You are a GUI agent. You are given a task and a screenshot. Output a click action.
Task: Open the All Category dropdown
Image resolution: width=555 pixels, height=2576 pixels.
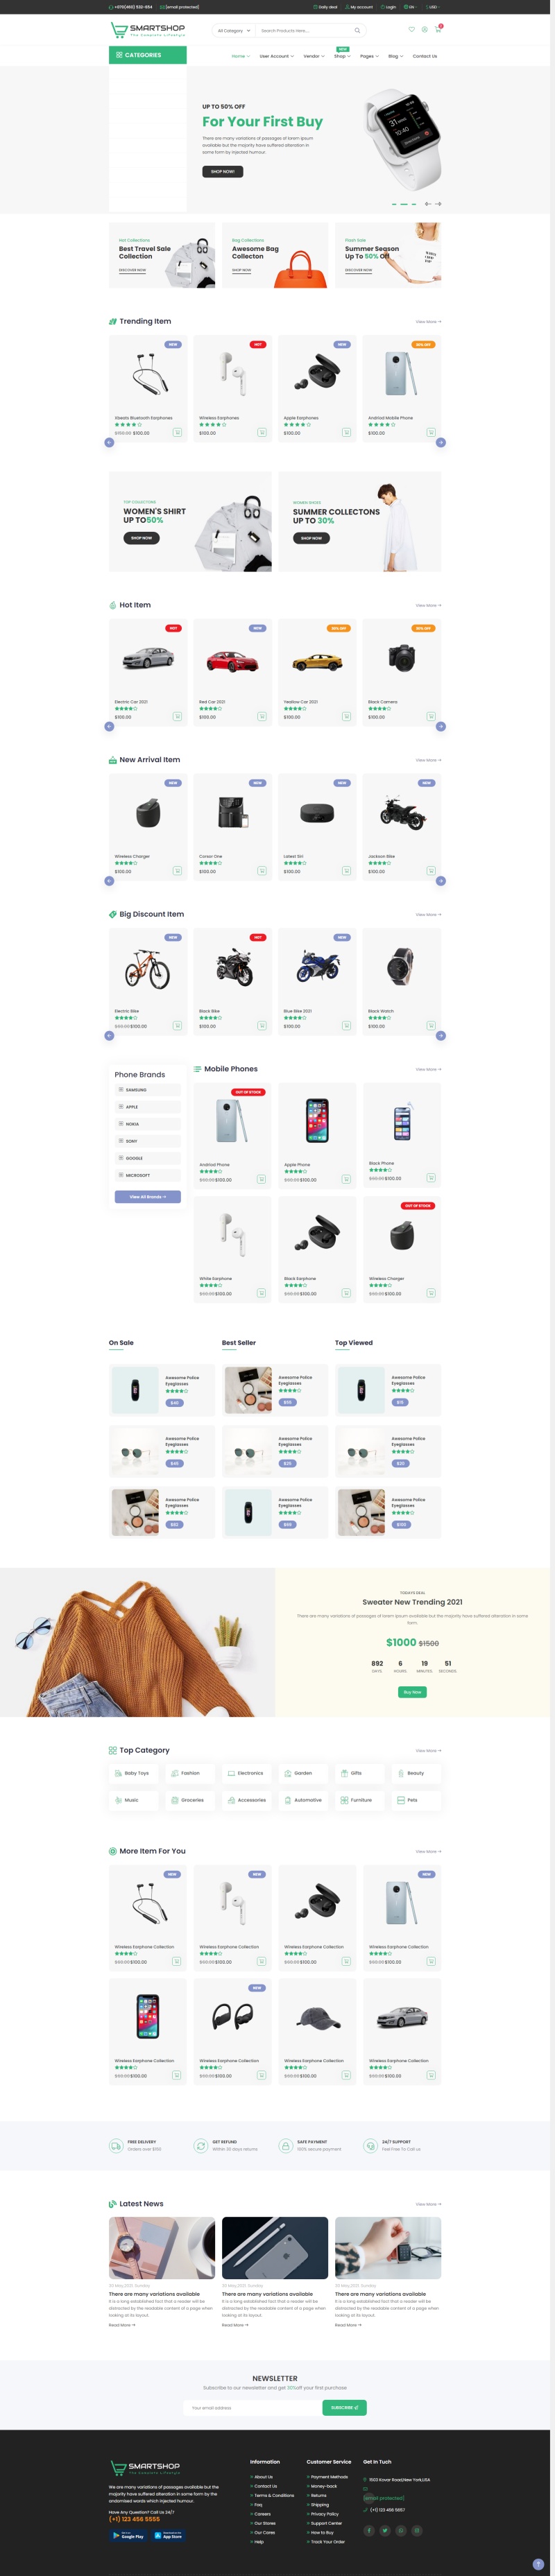(234, 31)
